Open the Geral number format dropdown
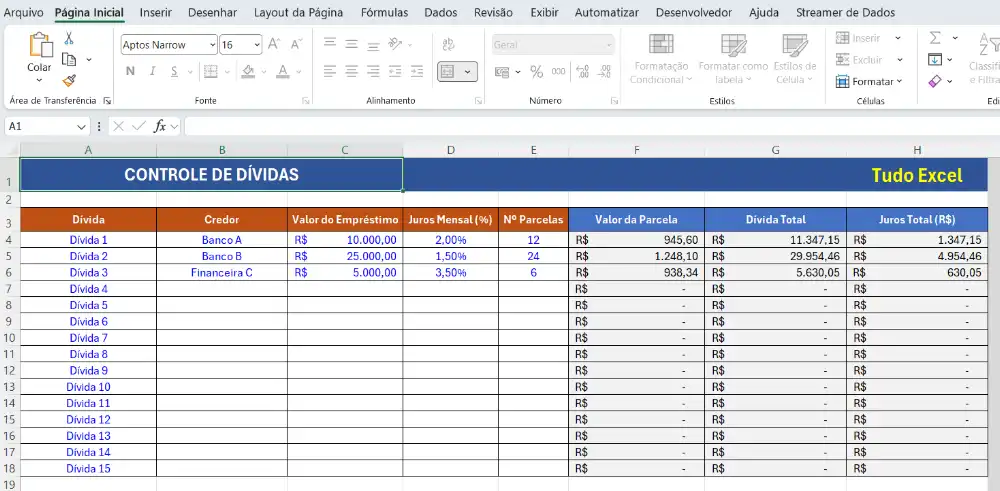 [x=609, y=45]
